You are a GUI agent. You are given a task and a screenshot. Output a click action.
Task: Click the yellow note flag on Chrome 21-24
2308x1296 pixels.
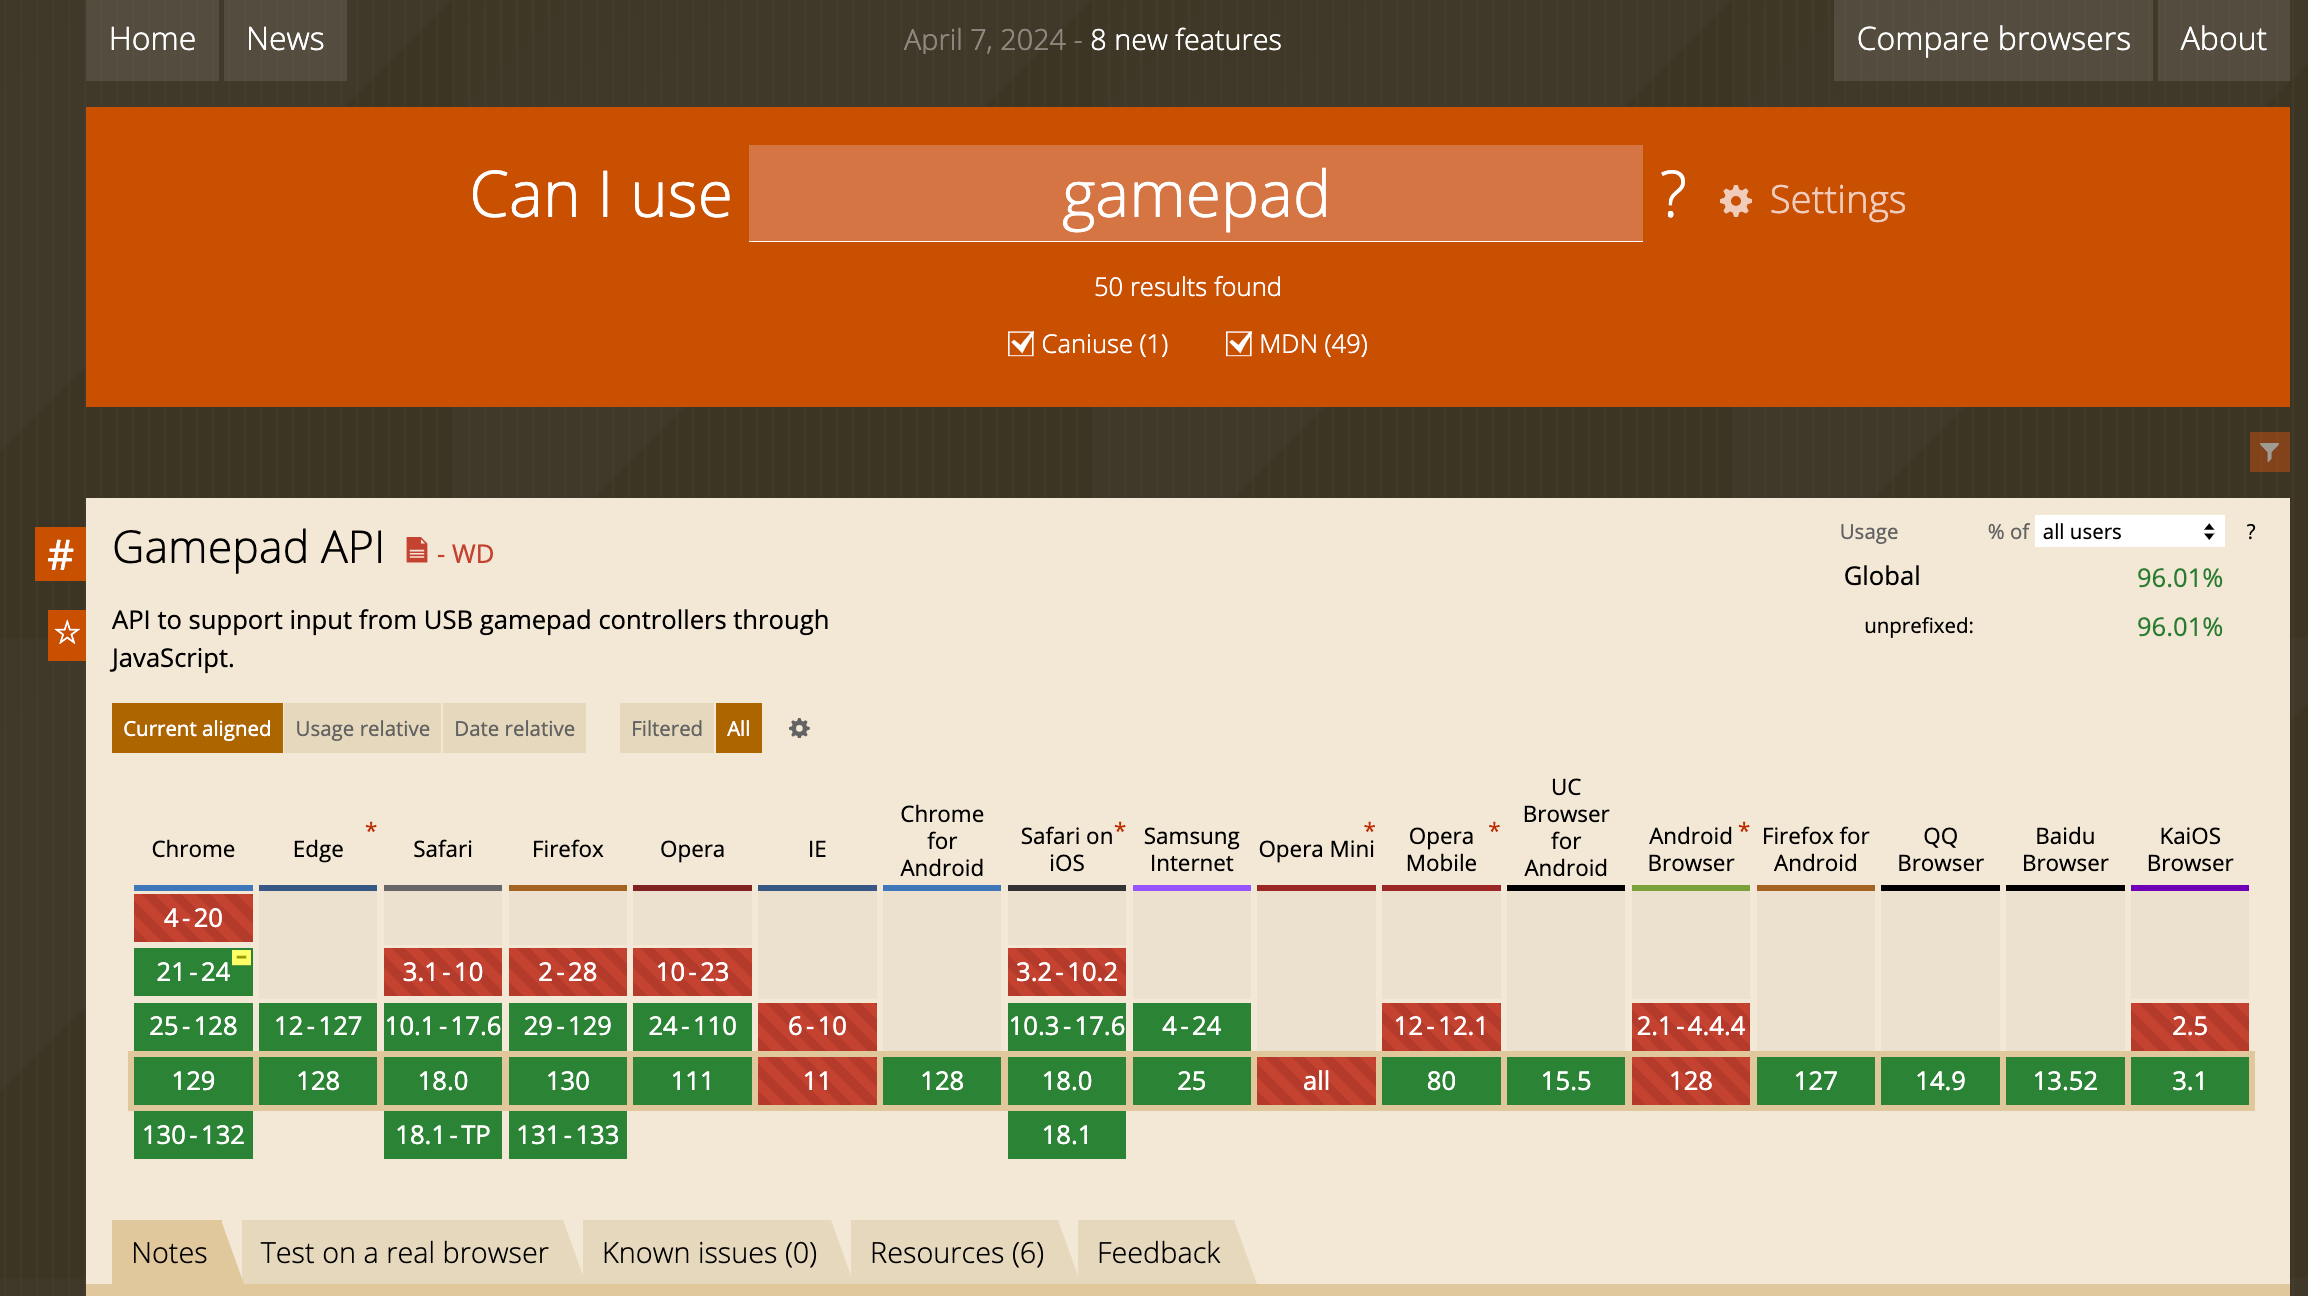pyautogui.click(x=241, y=957)
